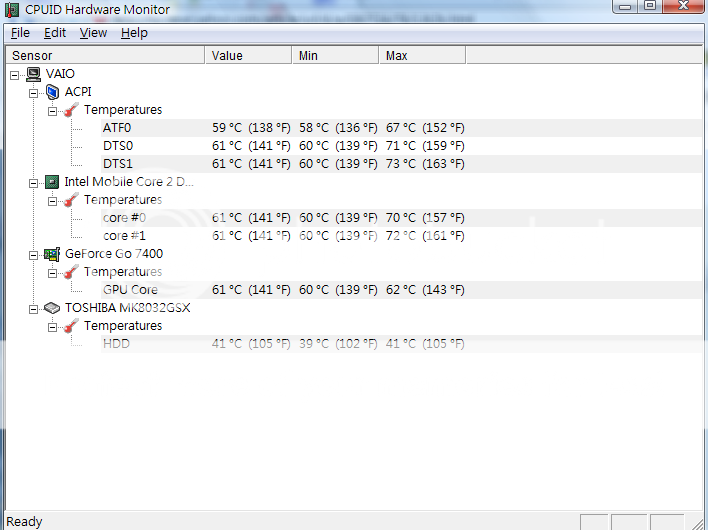Open the File menu

[x=20, y=33]
